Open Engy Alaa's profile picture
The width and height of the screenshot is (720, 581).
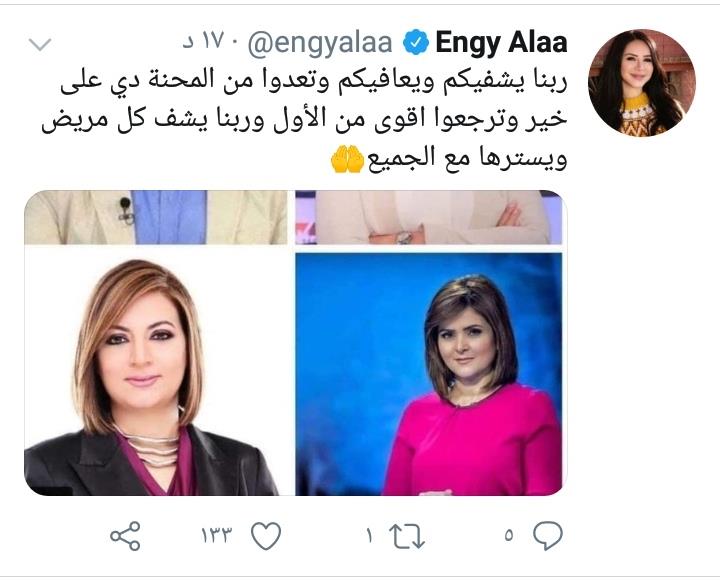pos(642,83)
